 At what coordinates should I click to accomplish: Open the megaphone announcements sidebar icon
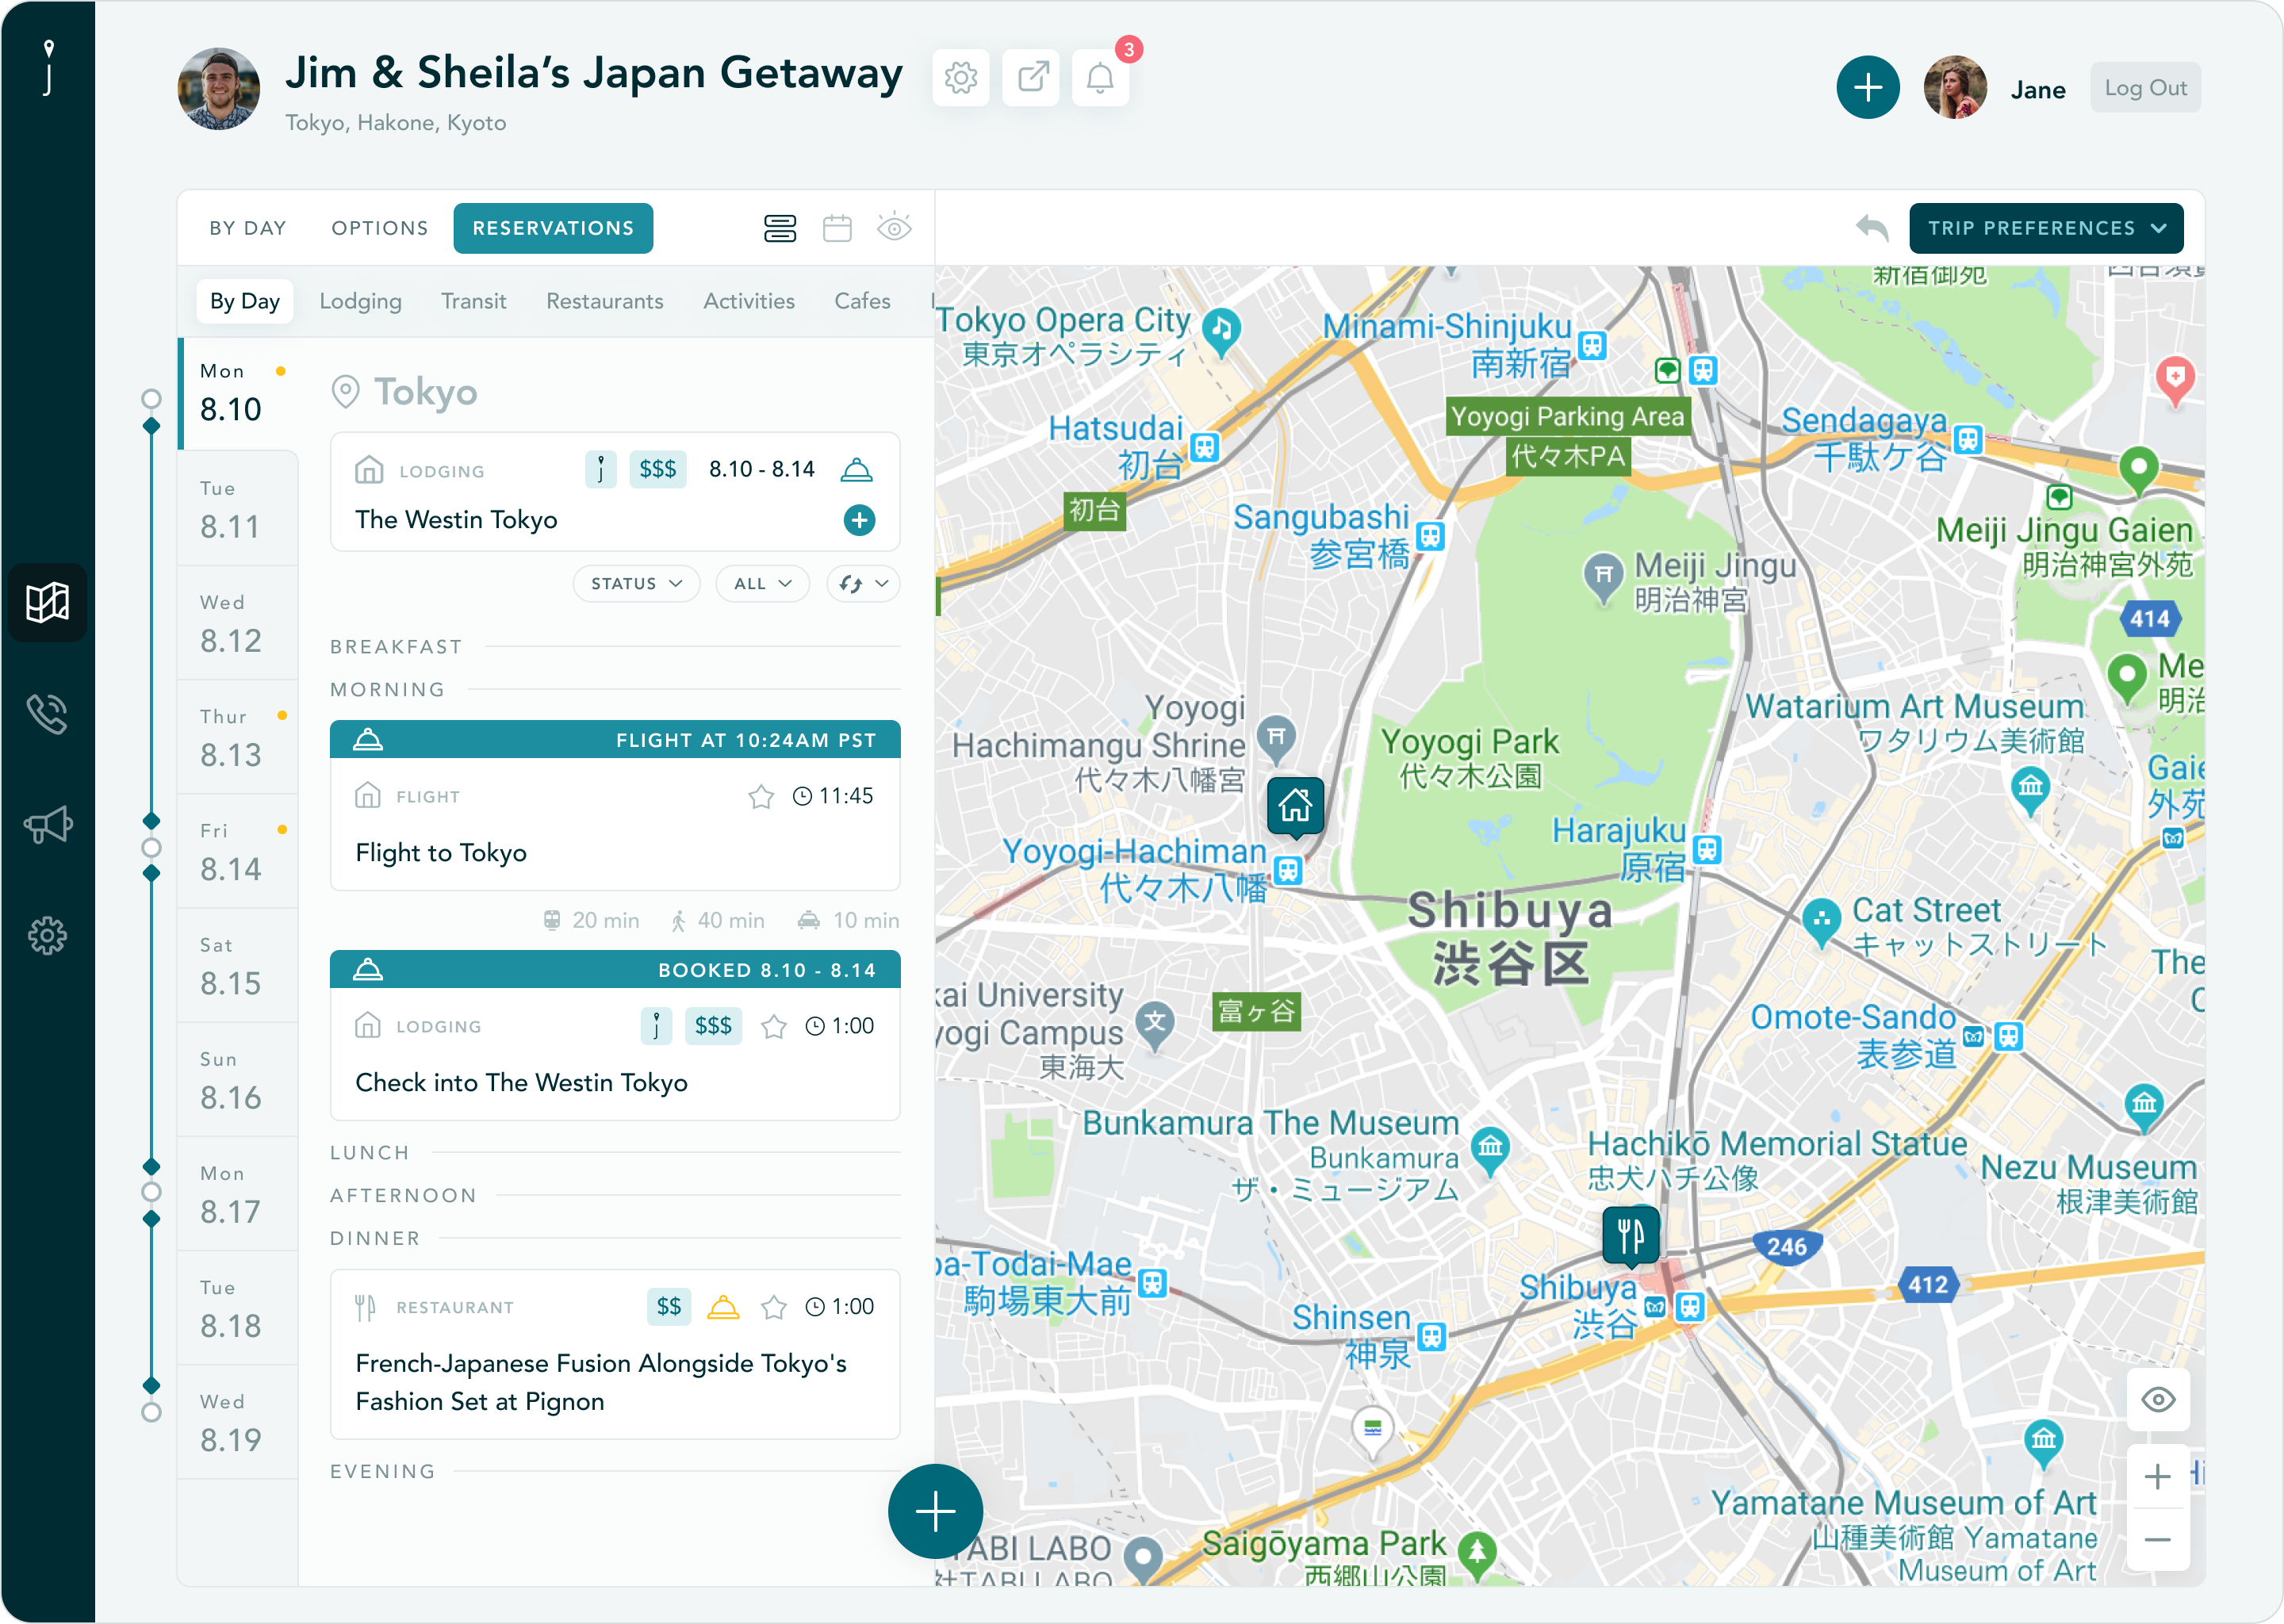coord(47,825)
